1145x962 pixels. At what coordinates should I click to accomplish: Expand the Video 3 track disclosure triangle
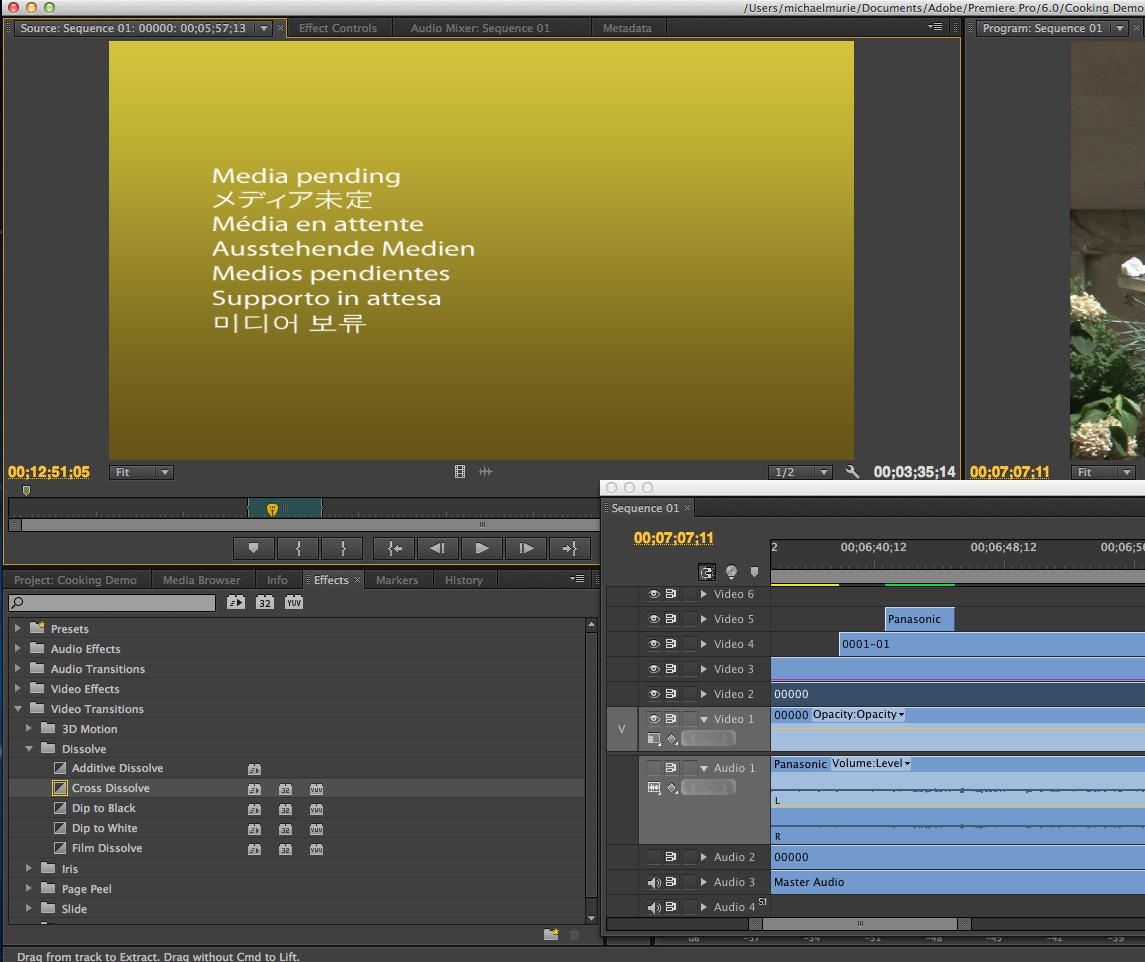pyautogui.click(x=704, y=668)
